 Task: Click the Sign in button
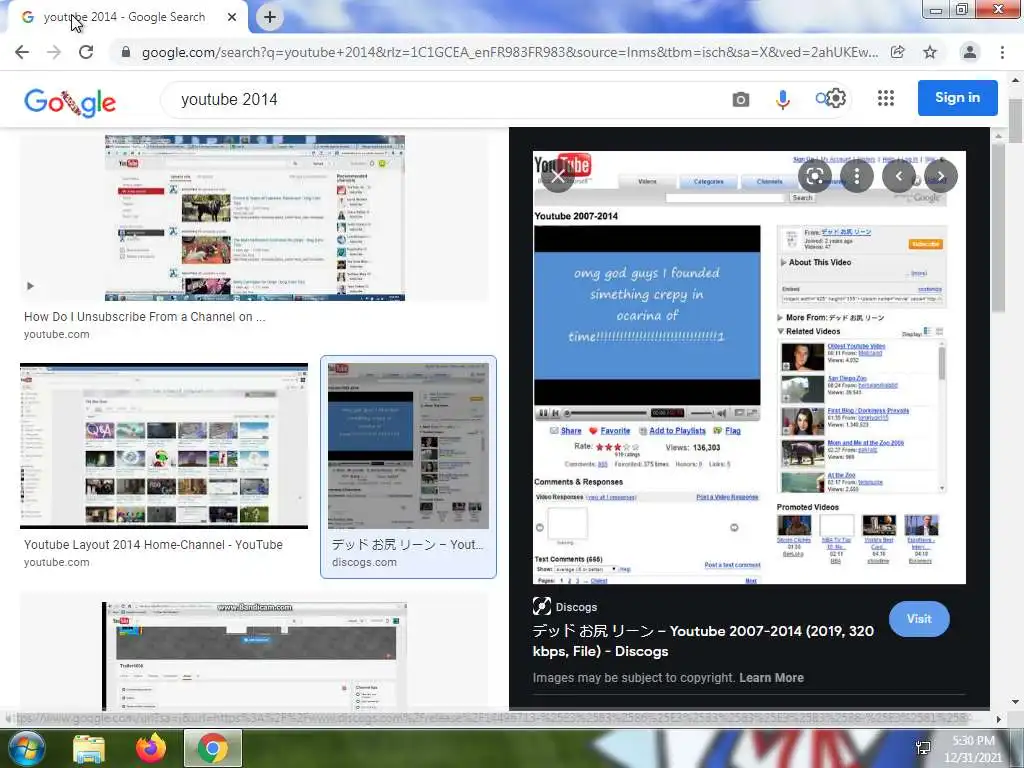(957, 98)
